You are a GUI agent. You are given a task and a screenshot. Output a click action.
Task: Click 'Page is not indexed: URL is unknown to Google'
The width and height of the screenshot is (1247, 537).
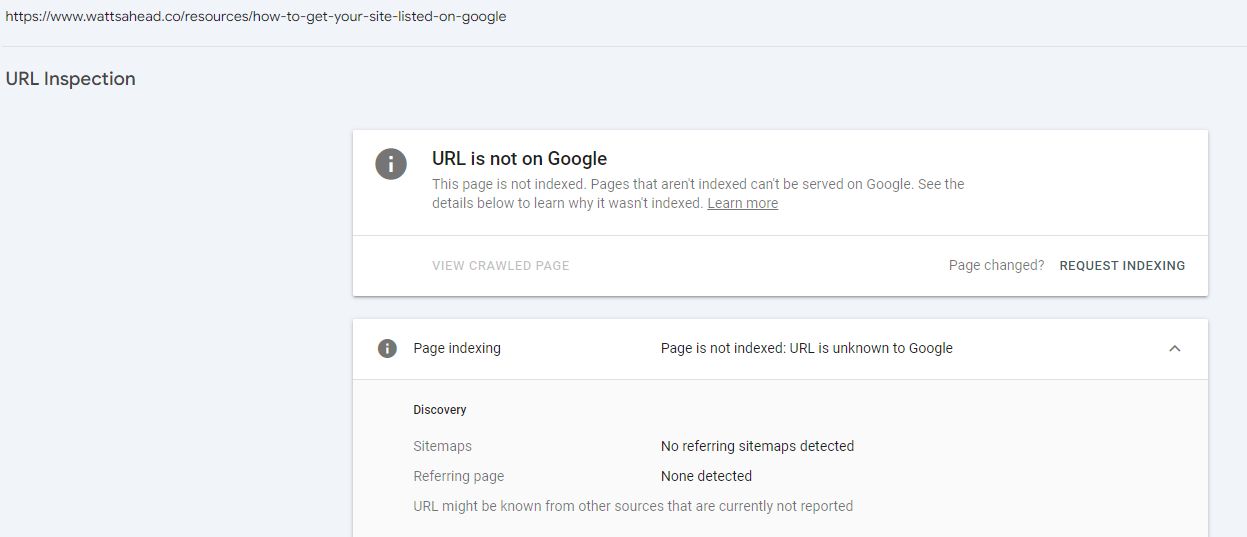[x=807, y=349]
